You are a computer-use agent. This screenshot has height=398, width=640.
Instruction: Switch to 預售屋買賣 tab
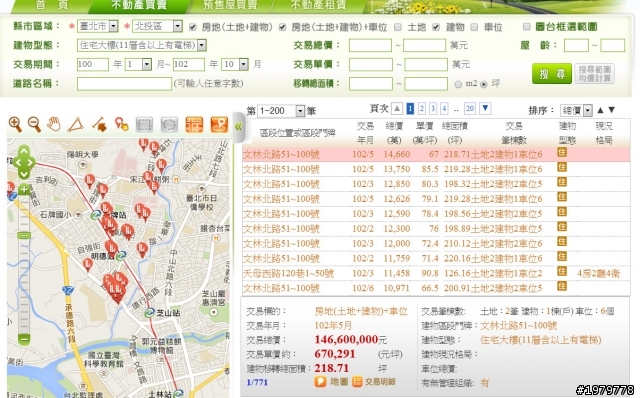[230, 5]
